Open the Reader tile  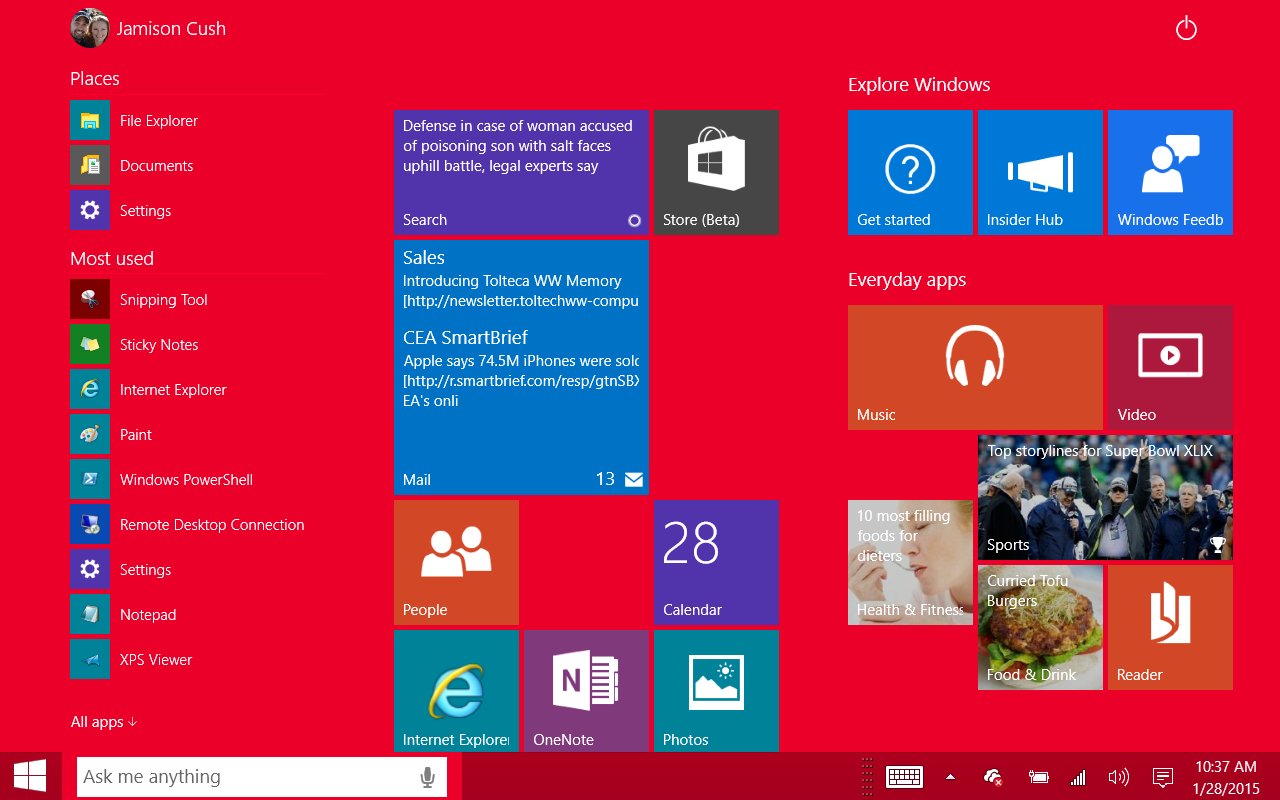point(1170,627)
